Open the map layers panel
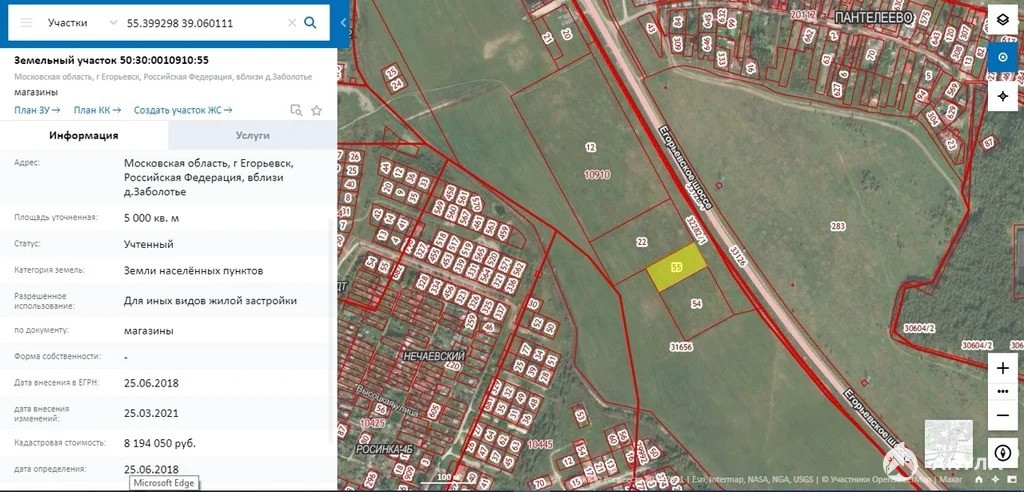 click(x=1003, y=20)
